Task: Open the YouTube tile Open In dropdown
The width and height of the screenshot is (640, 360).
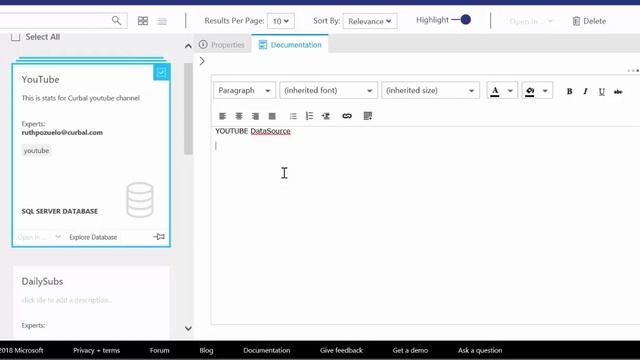Action: (39, 237)
